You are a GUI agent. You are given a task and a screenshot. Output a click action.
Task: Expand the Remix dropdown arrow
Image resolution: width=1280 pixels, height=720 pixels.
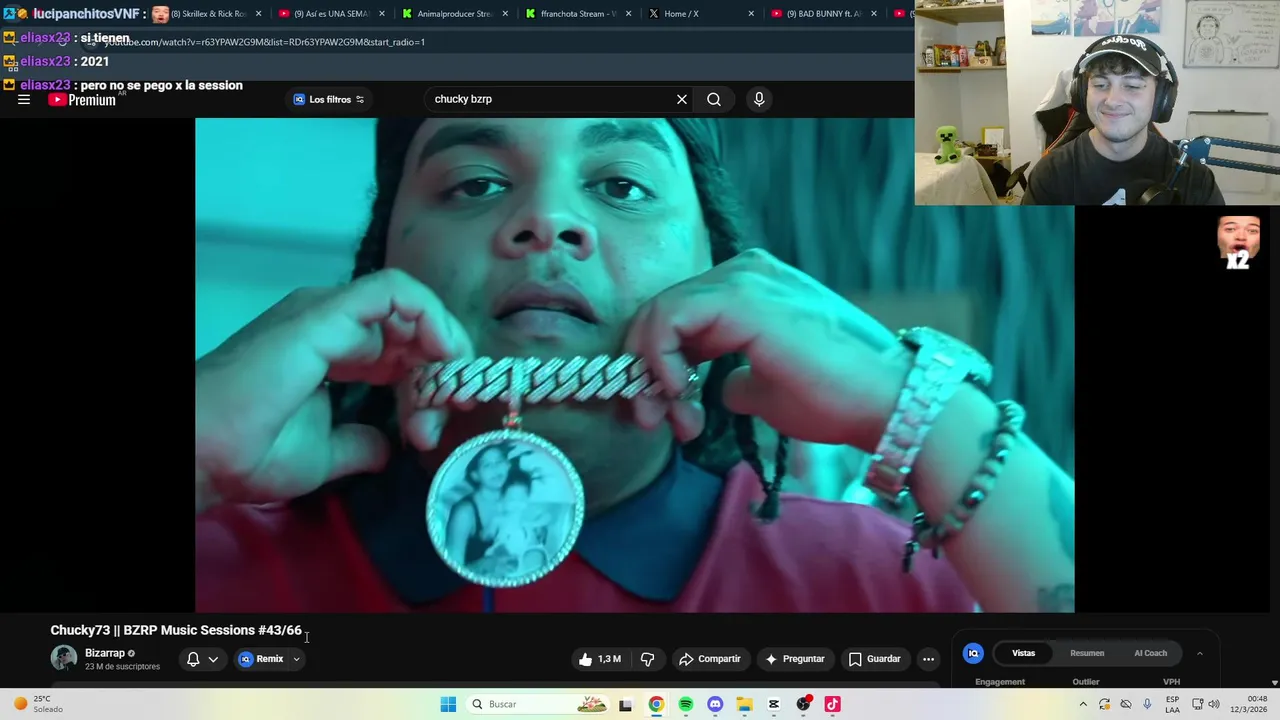coord(296,659)
